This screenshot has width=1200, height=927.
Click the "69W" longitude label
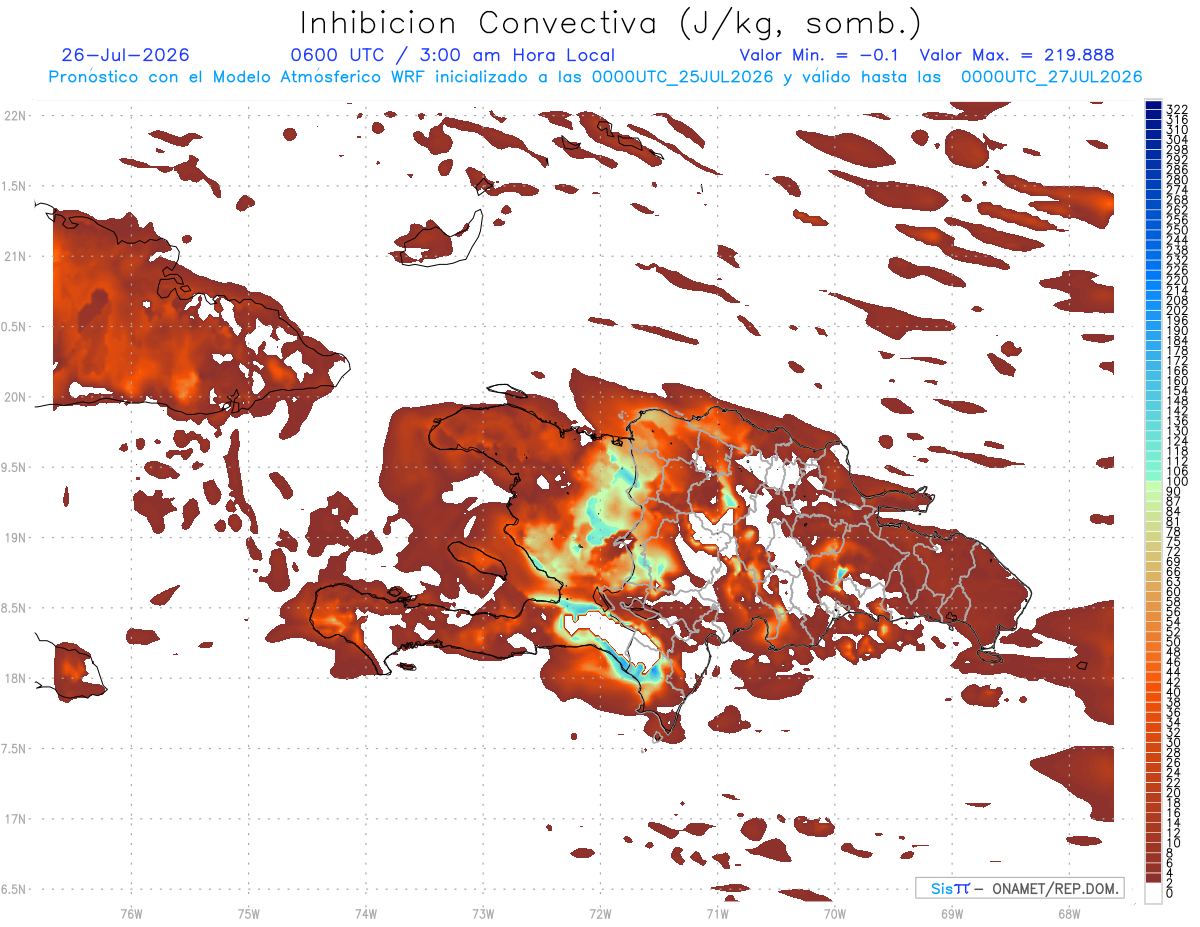(x=952, y=914)
